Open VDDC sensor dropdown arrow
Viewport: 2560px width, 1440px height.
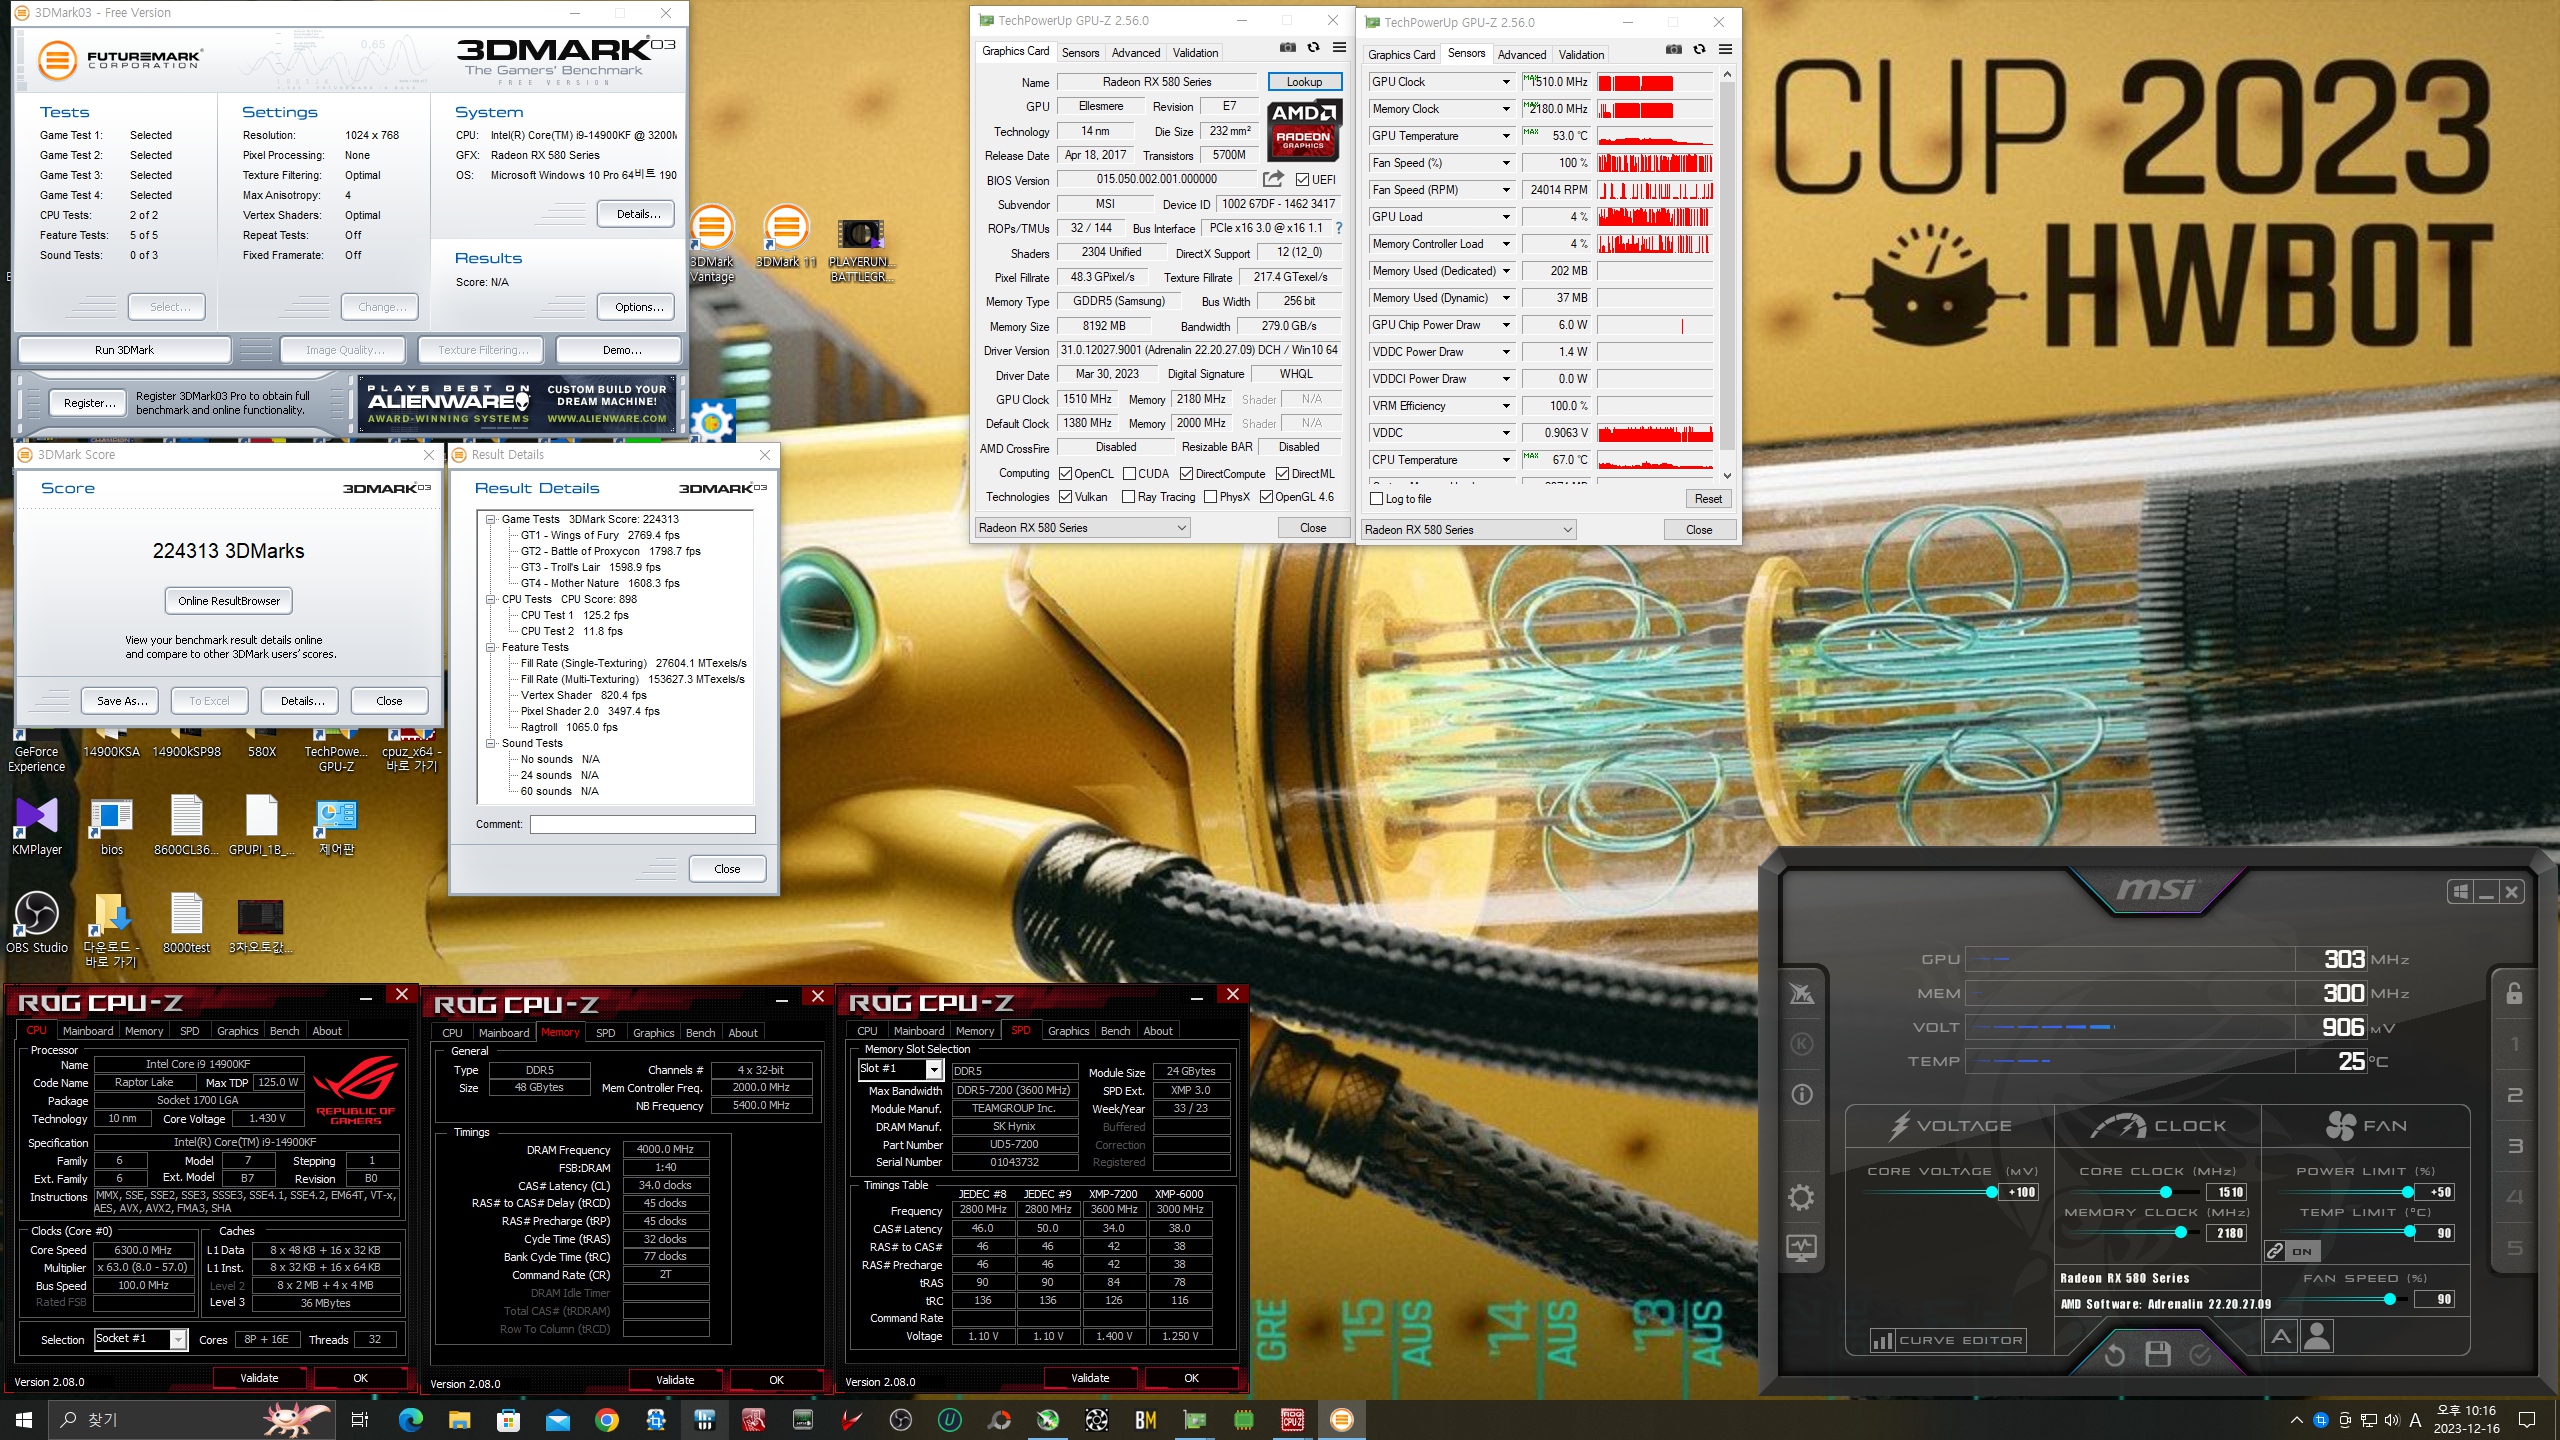pos(1505,433)
